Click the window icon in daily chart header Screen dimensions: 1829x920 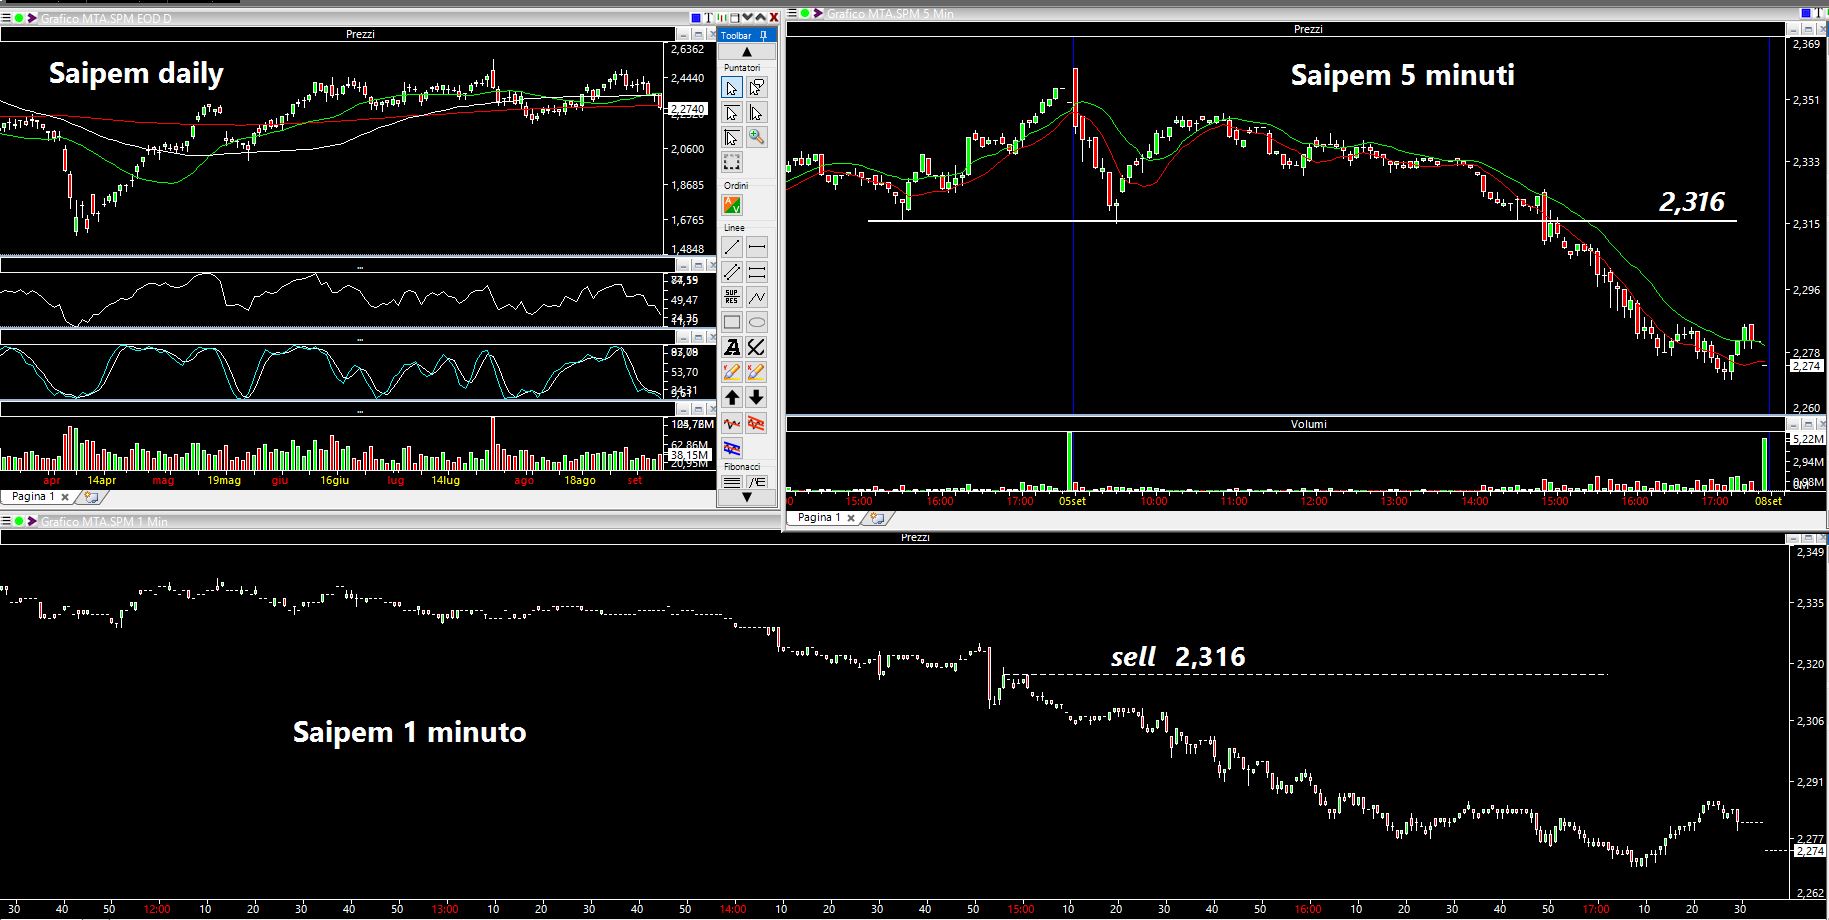coord(735,18)
